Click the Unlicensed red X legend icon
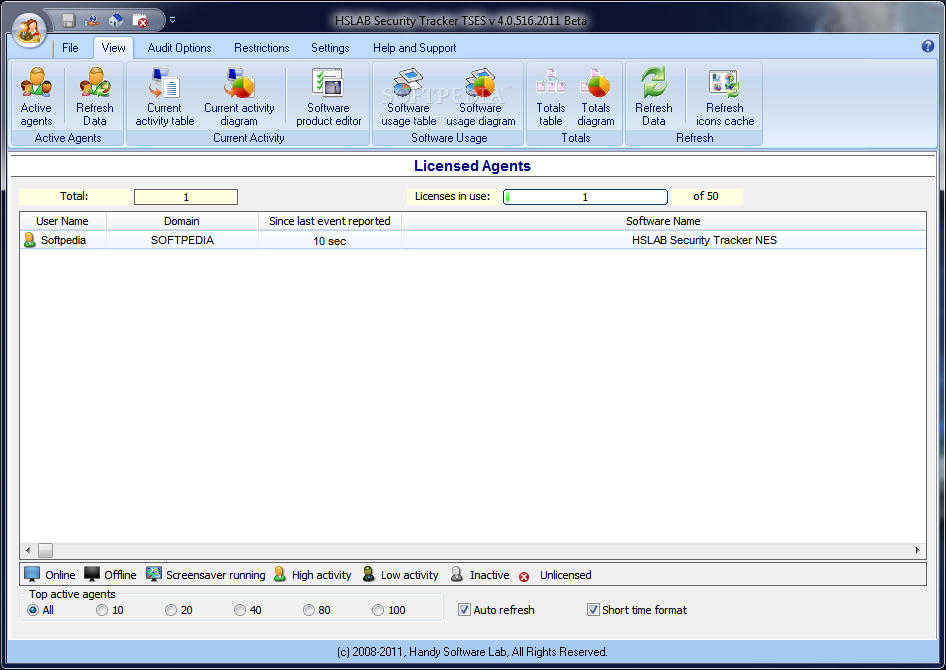This screenshot has width=946, height=670. pyautogui.click(x=524, y=577)
